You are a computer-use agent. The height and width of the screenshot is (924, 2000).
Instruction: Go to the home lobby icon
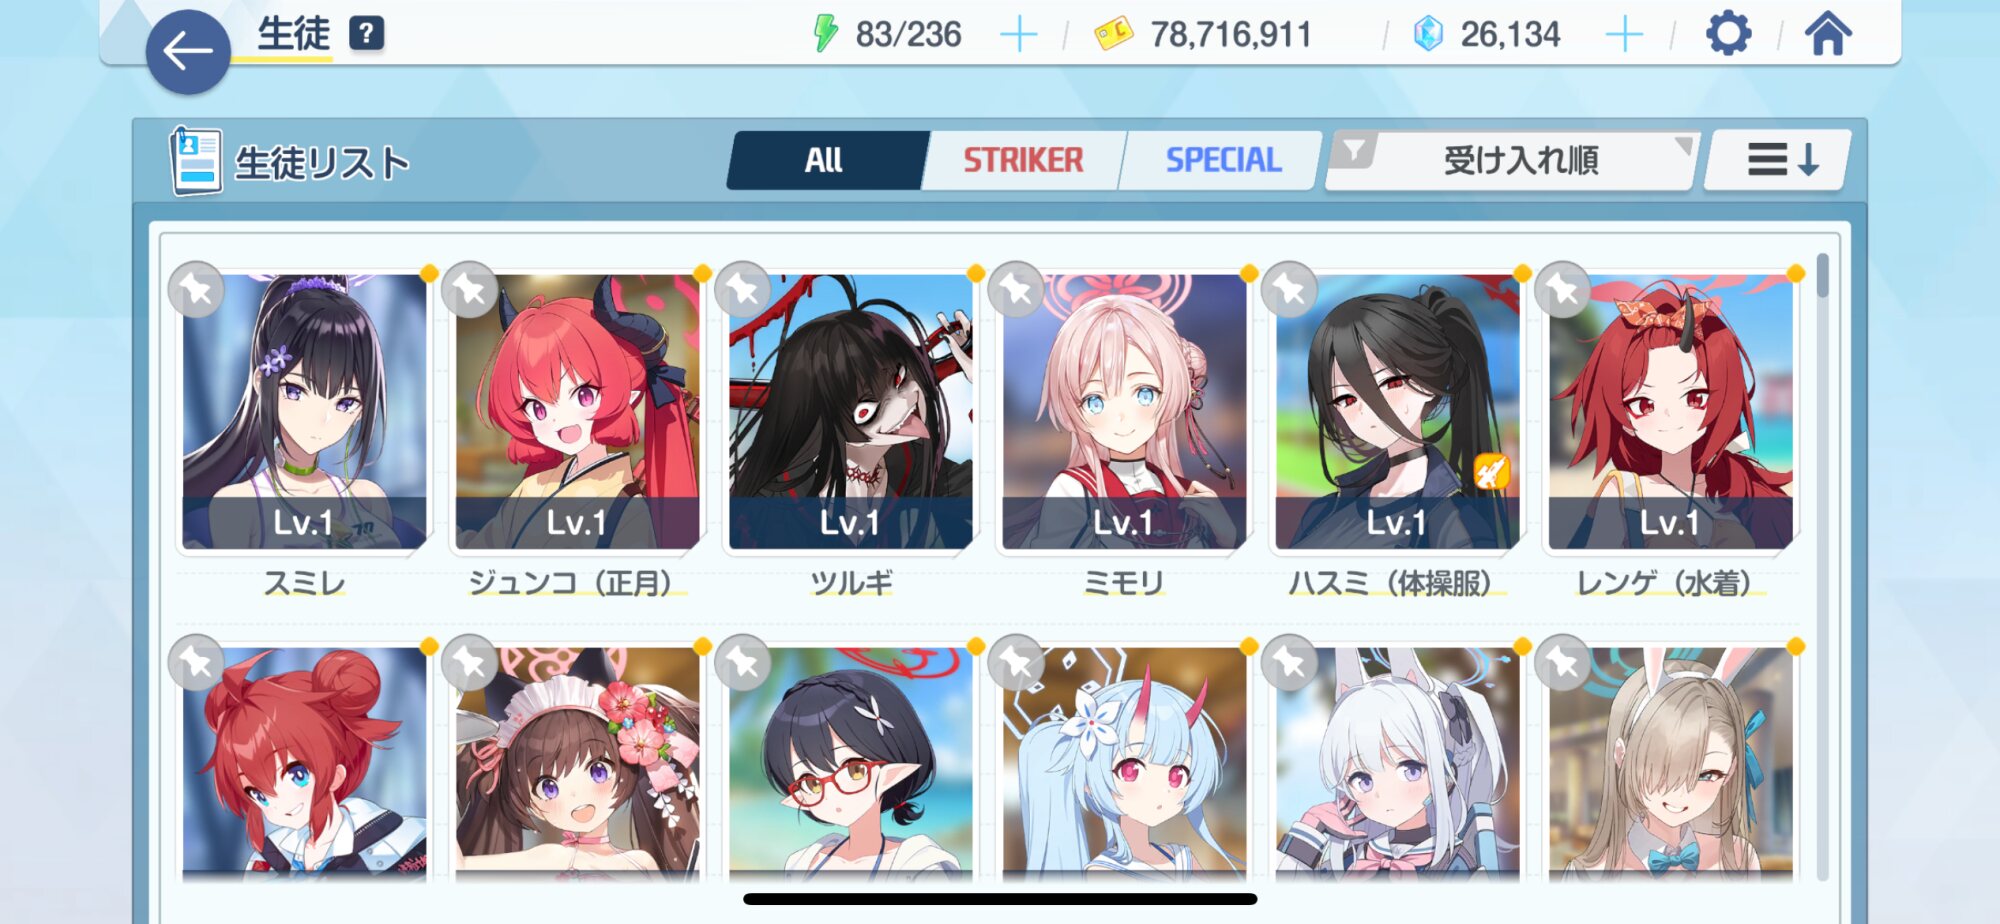coord(1828,34)
